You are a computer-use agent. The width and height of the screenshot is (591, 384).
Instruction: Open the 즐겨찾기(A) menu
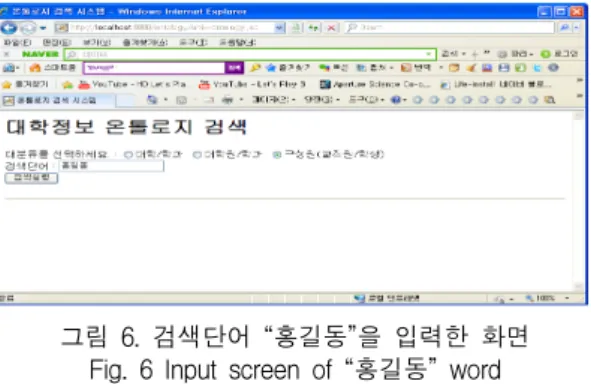145,42
